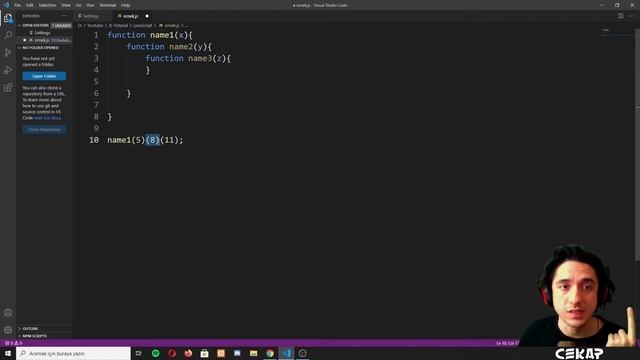640x360 pixels.
Task: Click the VS Code logo in title bar
Action: pos(6,5)
